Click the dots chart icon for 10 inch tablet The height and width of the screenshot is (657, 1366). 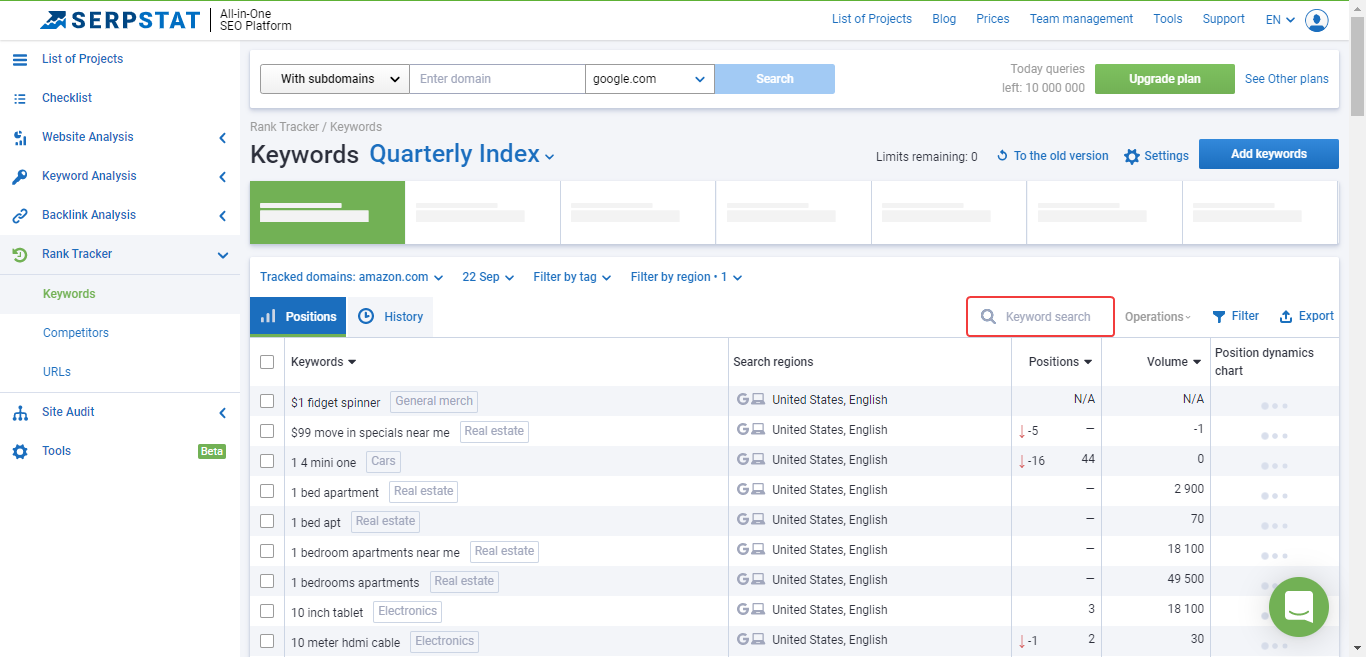coord(1274,615)
